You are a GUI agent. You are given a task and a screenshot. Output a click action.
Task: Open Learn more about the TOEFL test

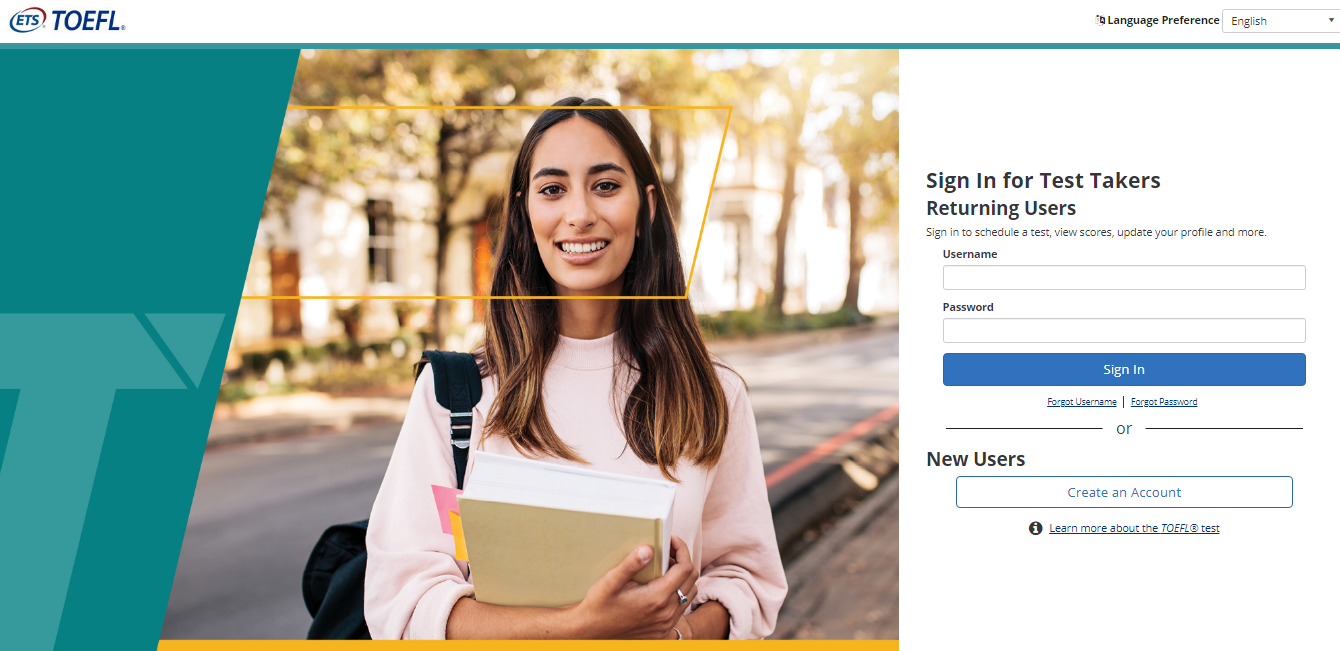tap(1134, 528)
